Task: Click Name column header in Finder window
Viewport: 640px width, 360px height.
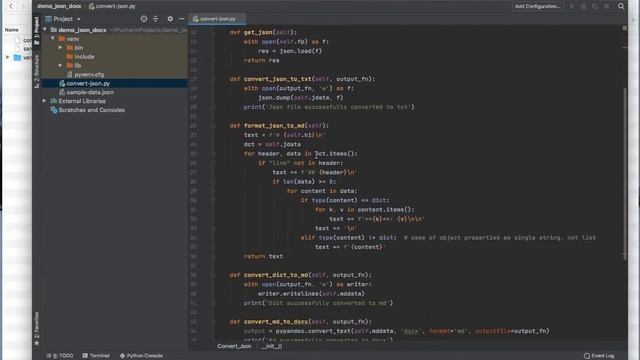Action: pyautogui.click(x=11, y=30)
